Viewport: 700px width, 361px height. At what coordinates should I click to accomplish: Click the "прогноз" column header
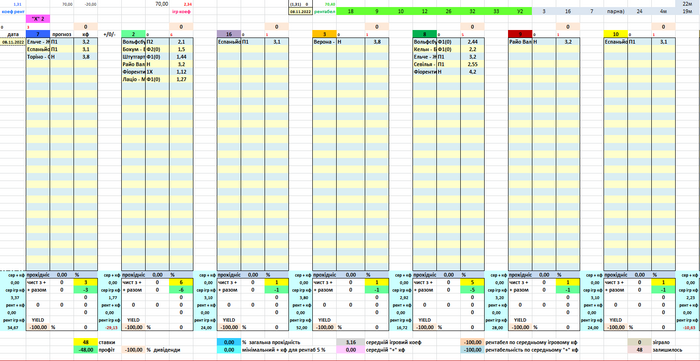(x=62, y=34)
